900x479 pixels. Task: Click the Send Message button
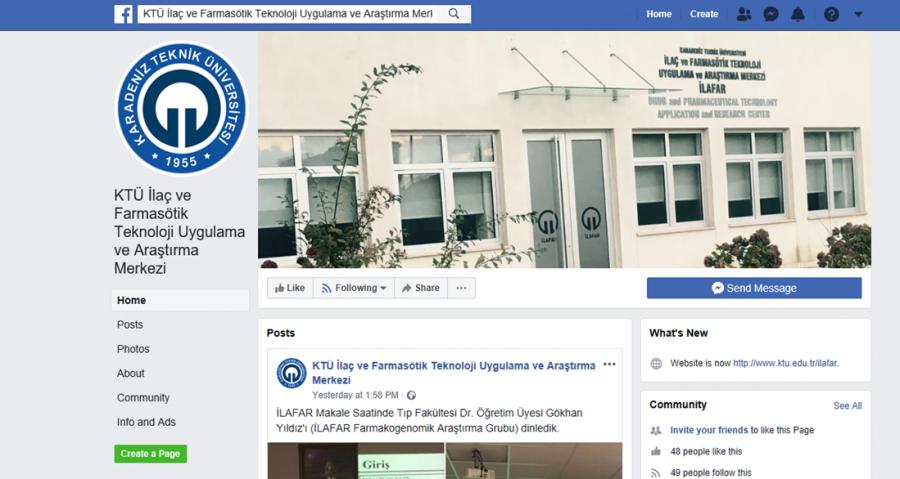[x=754, y=288]
